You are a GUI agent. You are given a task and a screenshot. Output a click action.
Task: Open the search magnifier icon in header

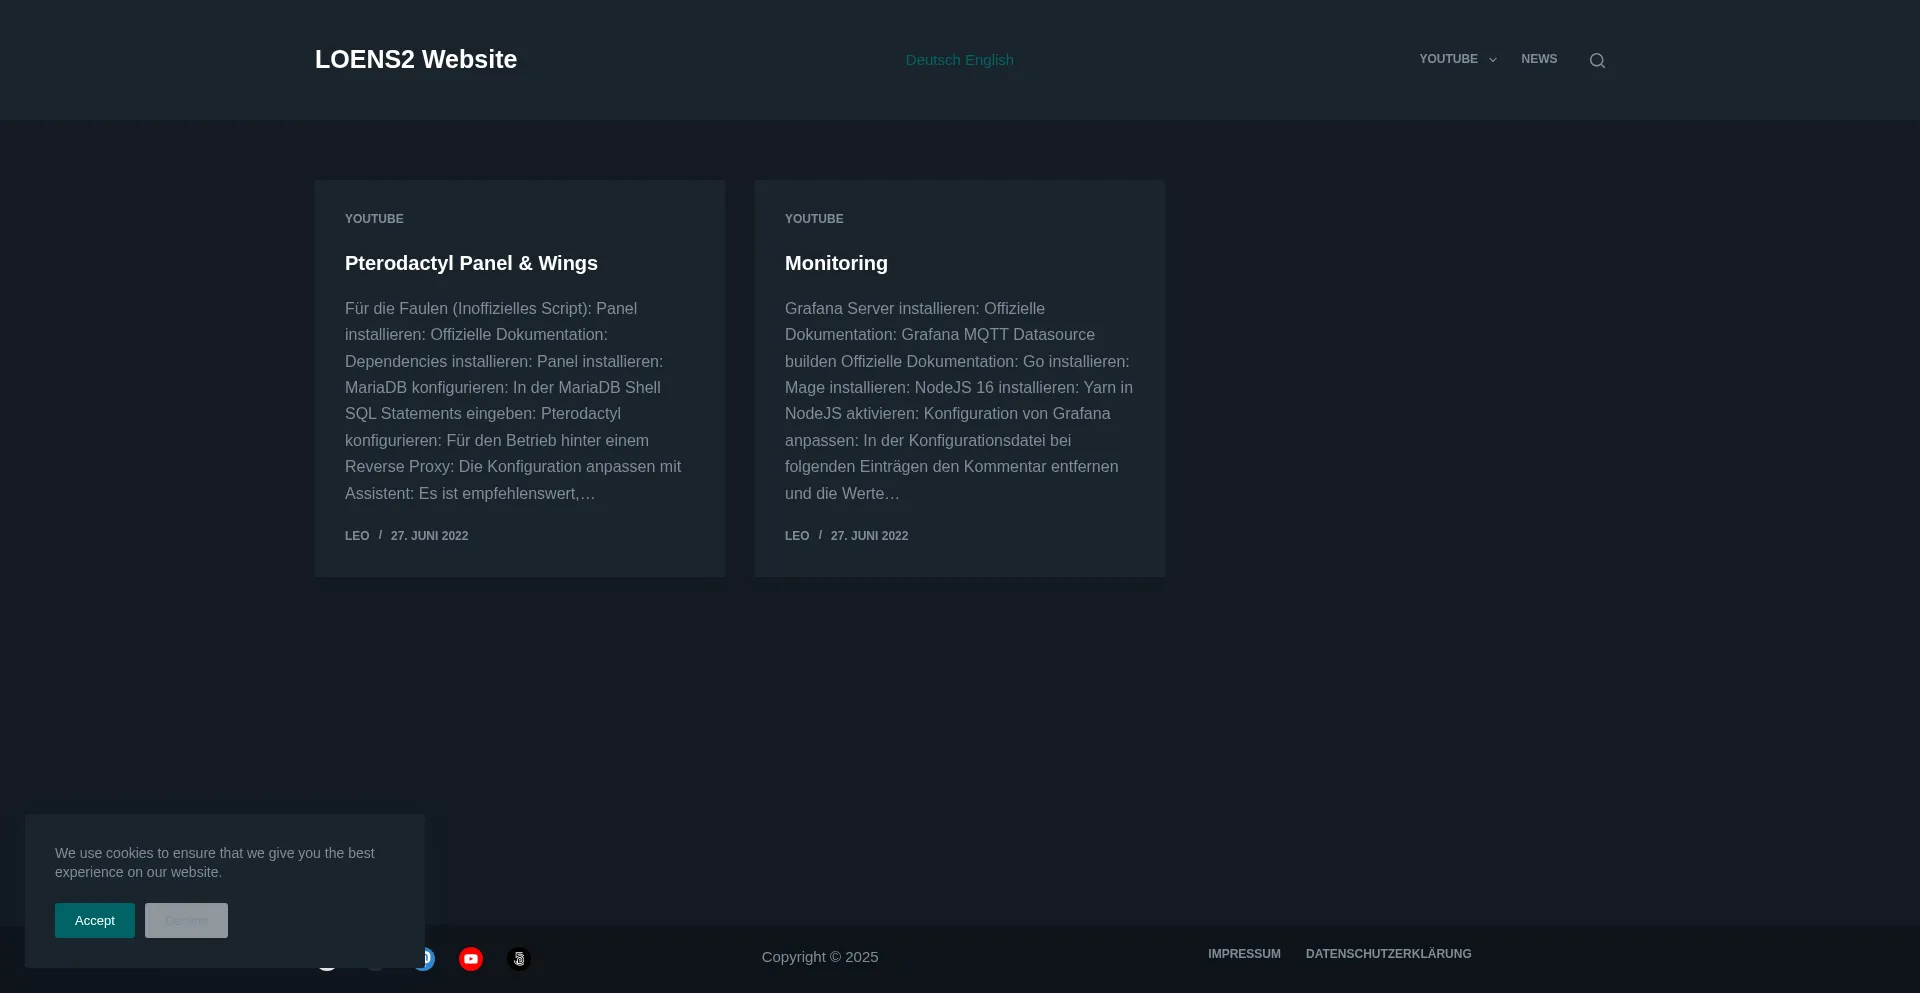tap(1597, 60)
